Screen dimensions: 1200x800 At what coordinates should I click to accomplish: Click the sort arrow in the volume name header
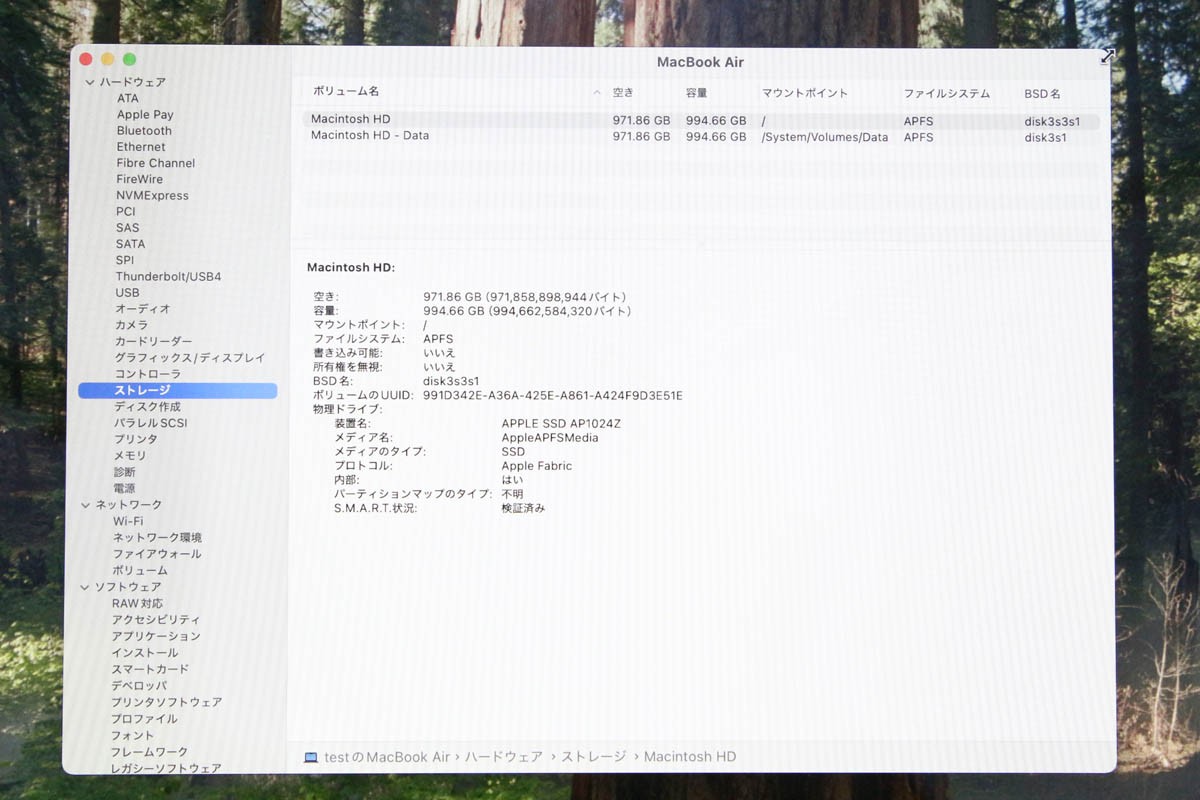click(597, 93)
